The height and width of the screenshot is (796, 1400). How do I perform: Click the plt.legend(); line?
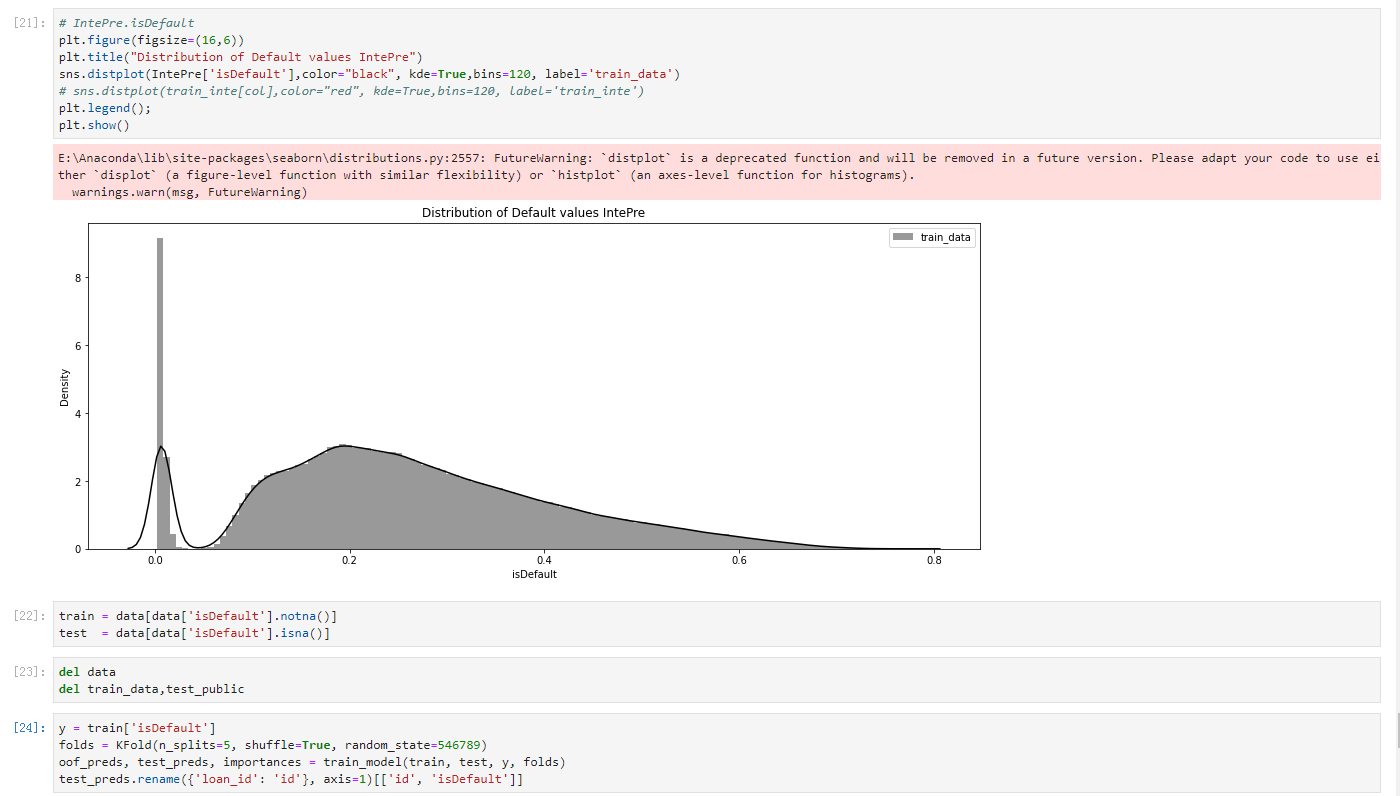105,108
